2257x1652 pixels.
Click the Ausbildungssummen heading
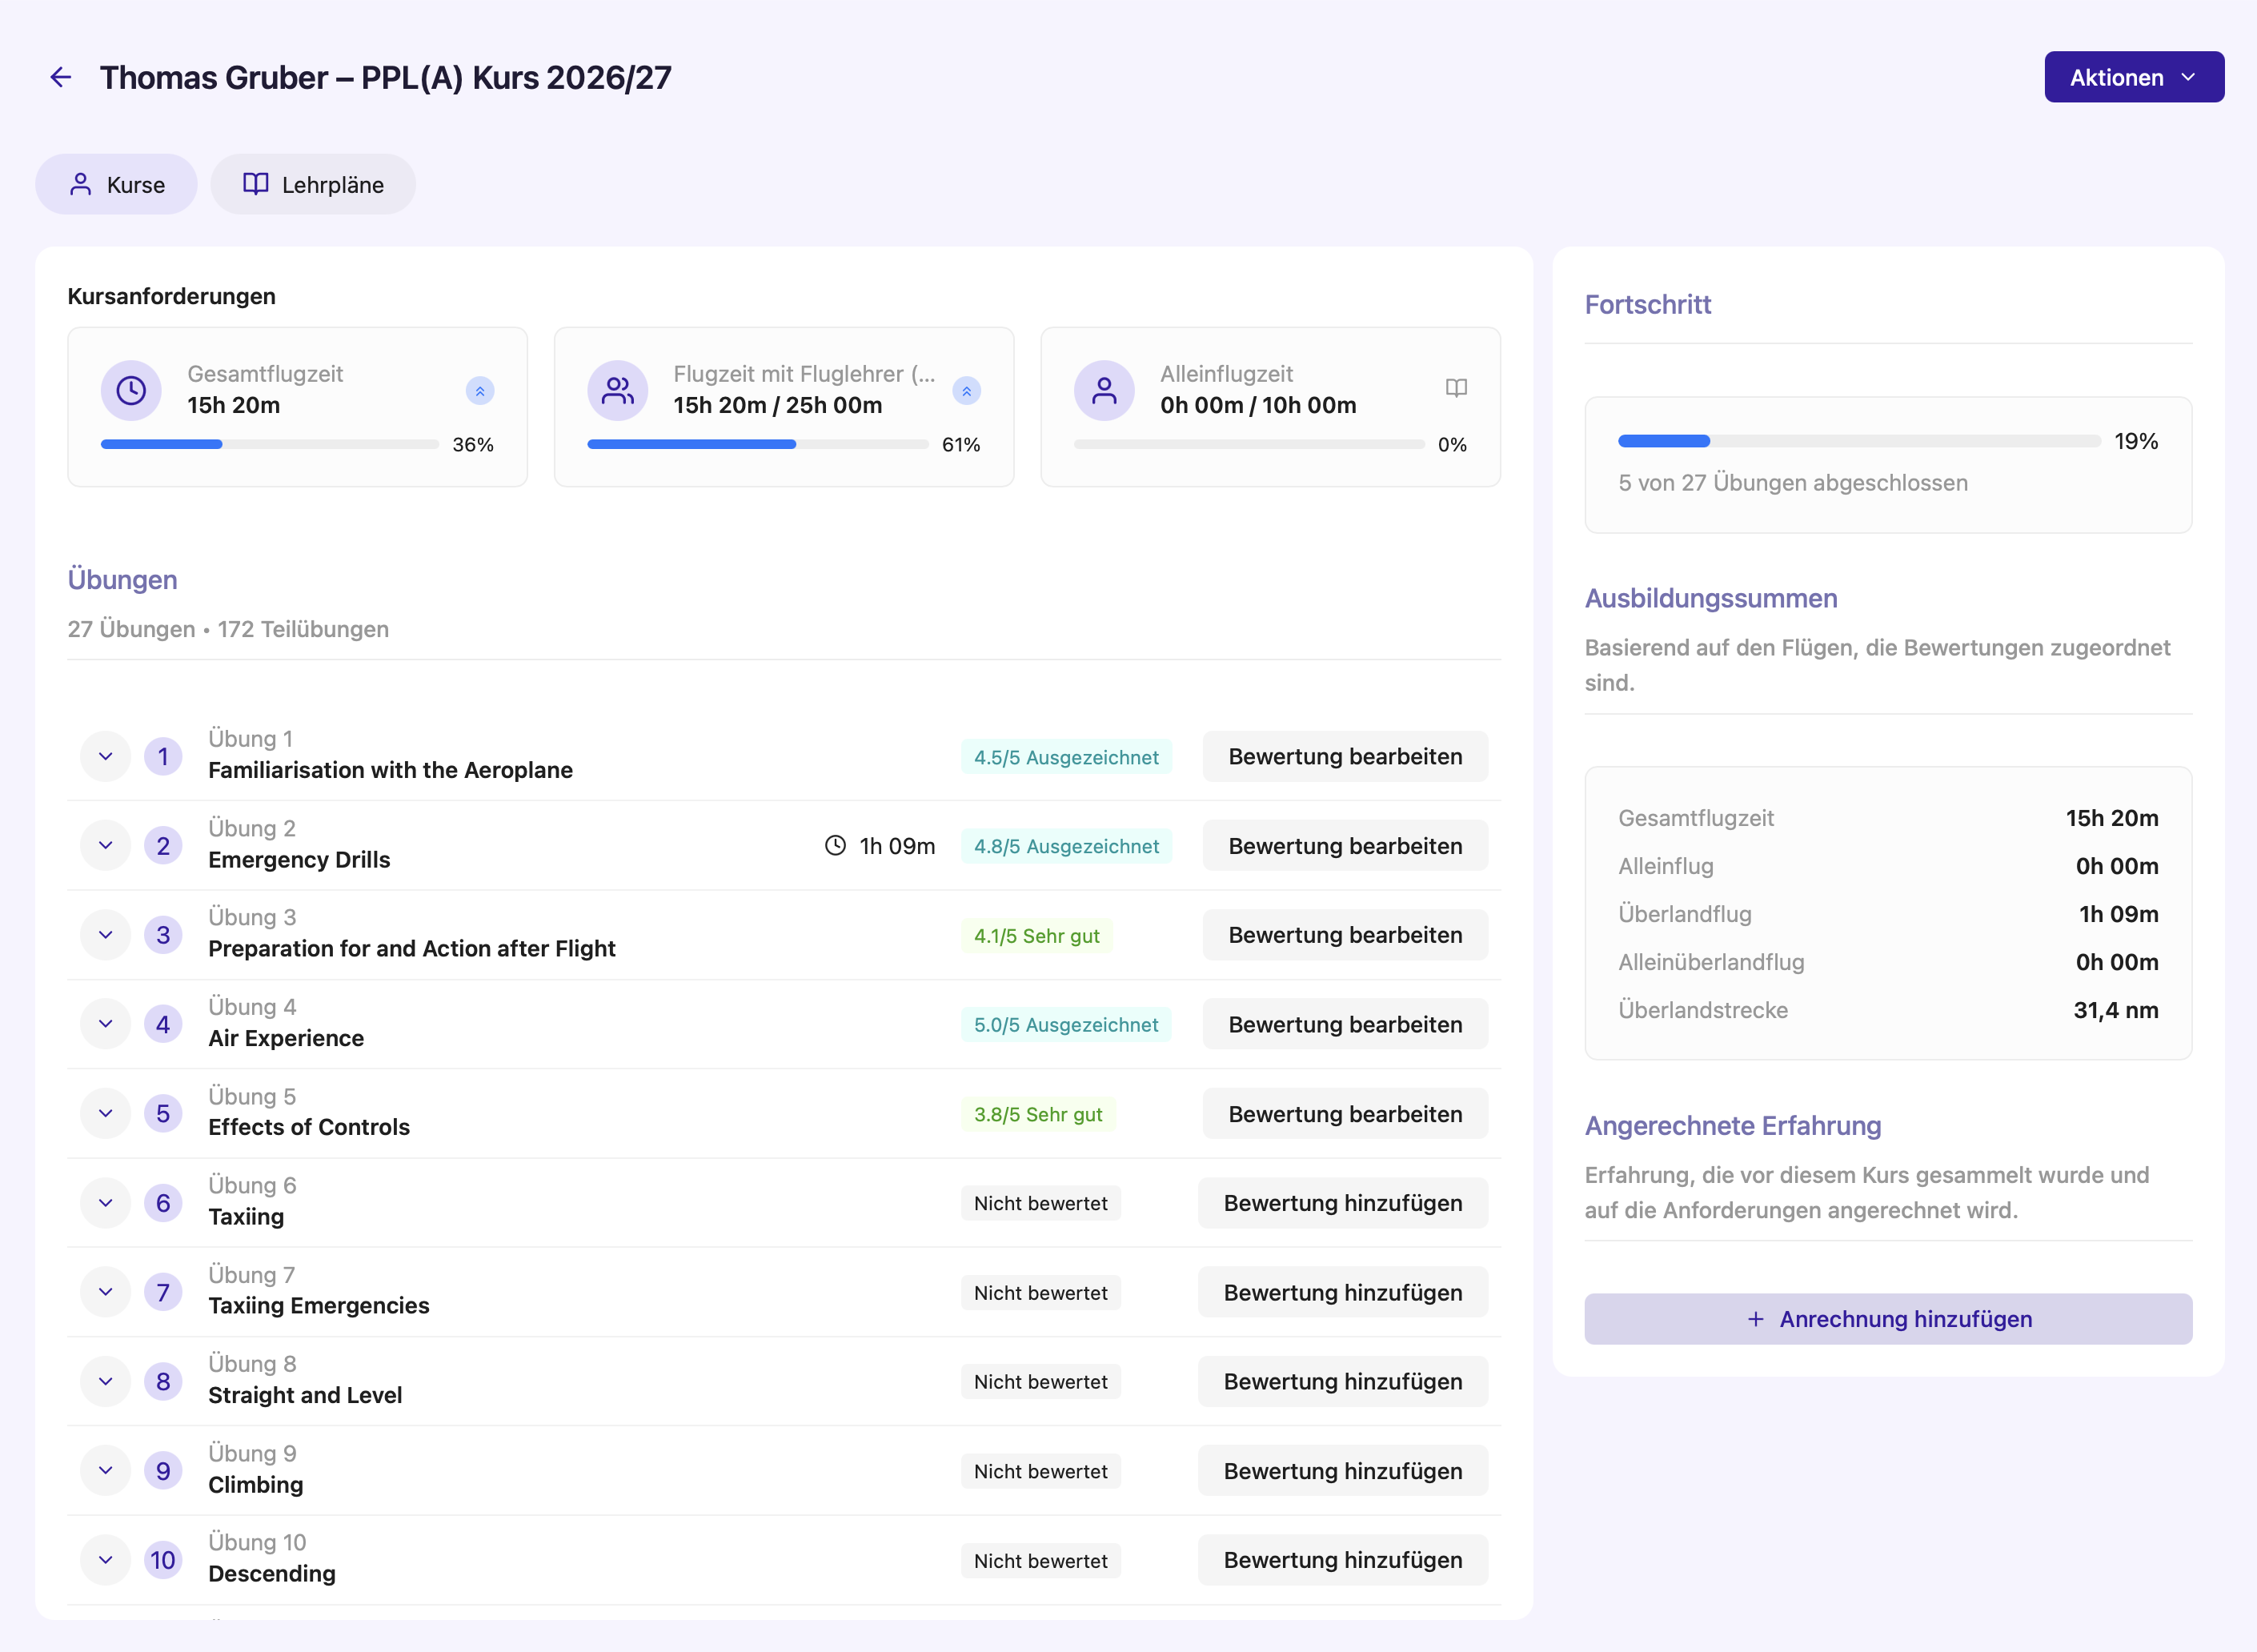[1711, 598]
